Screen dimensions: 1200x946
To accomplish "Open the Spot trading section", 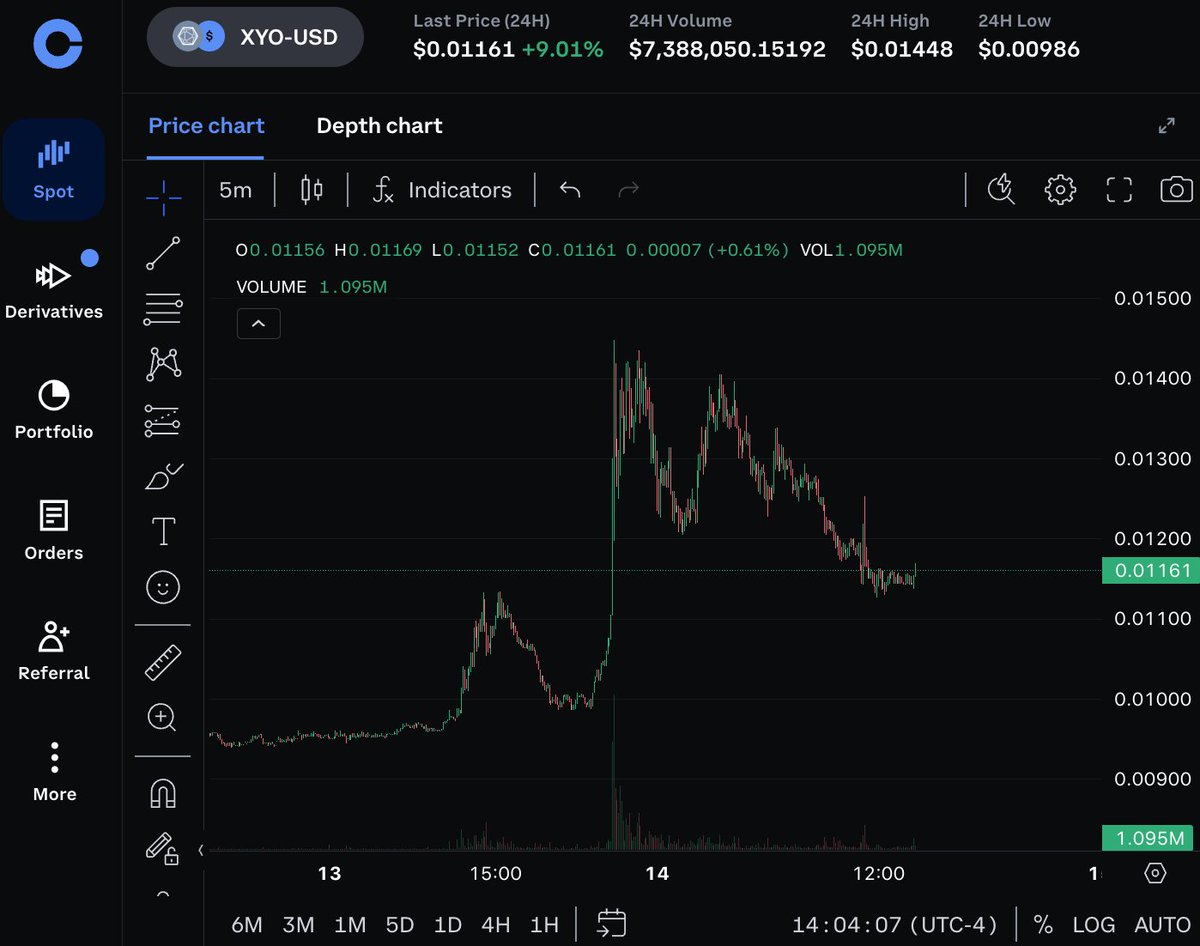I will pos(53,169).
